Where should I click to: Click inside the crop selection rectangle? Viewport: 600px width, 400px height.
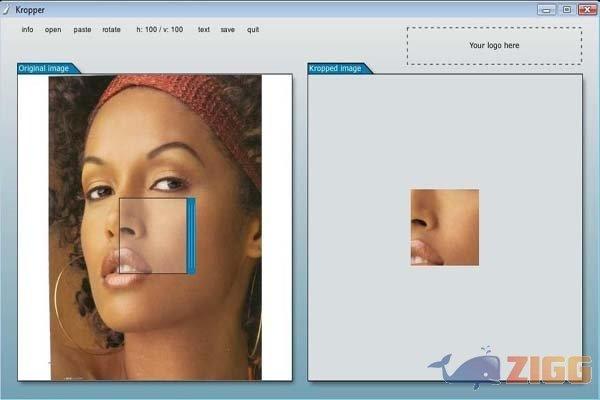tap(152, 235)
